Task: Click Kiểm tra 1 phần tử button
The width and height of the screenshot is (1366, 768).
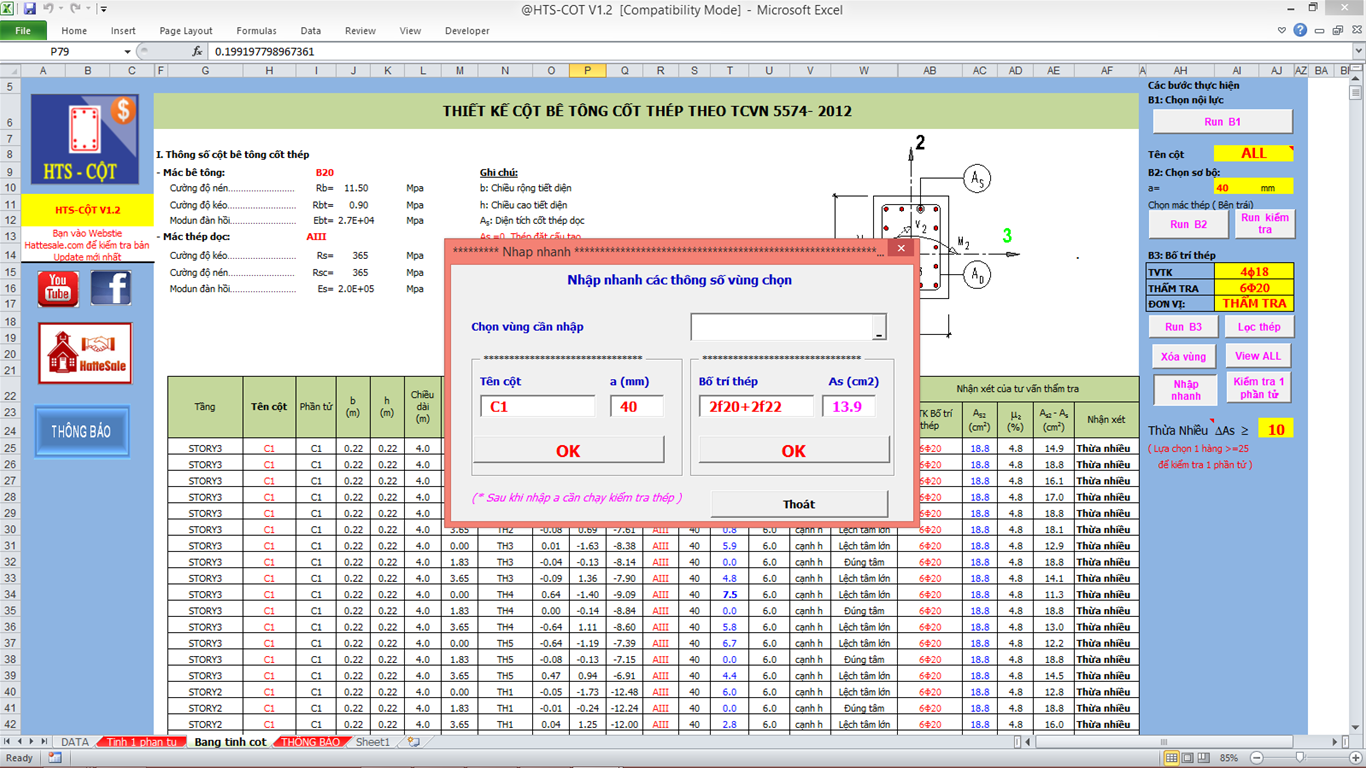Action: coord(1259,388)
